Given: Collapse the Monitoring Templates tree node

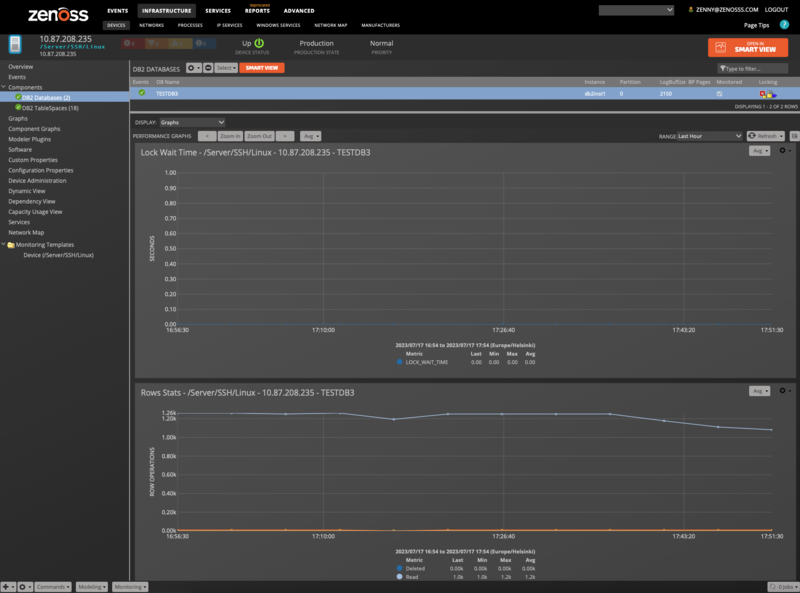Looking at the screenshot, I should click(4, 244).
